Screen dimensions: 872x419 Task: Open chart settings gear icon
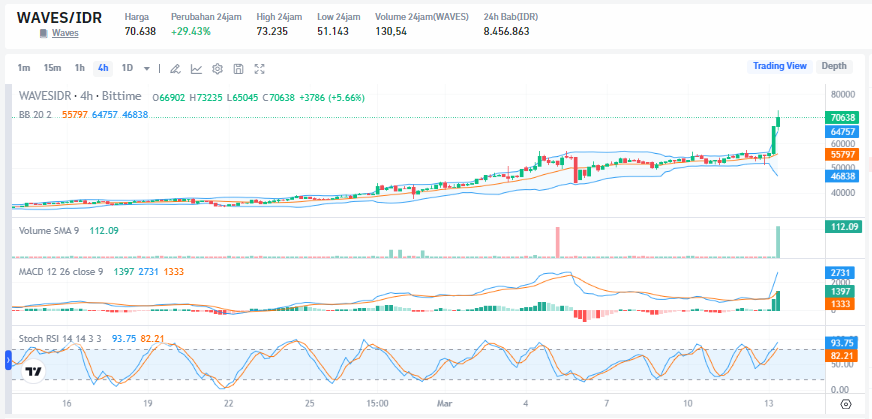tap(217, 68)
